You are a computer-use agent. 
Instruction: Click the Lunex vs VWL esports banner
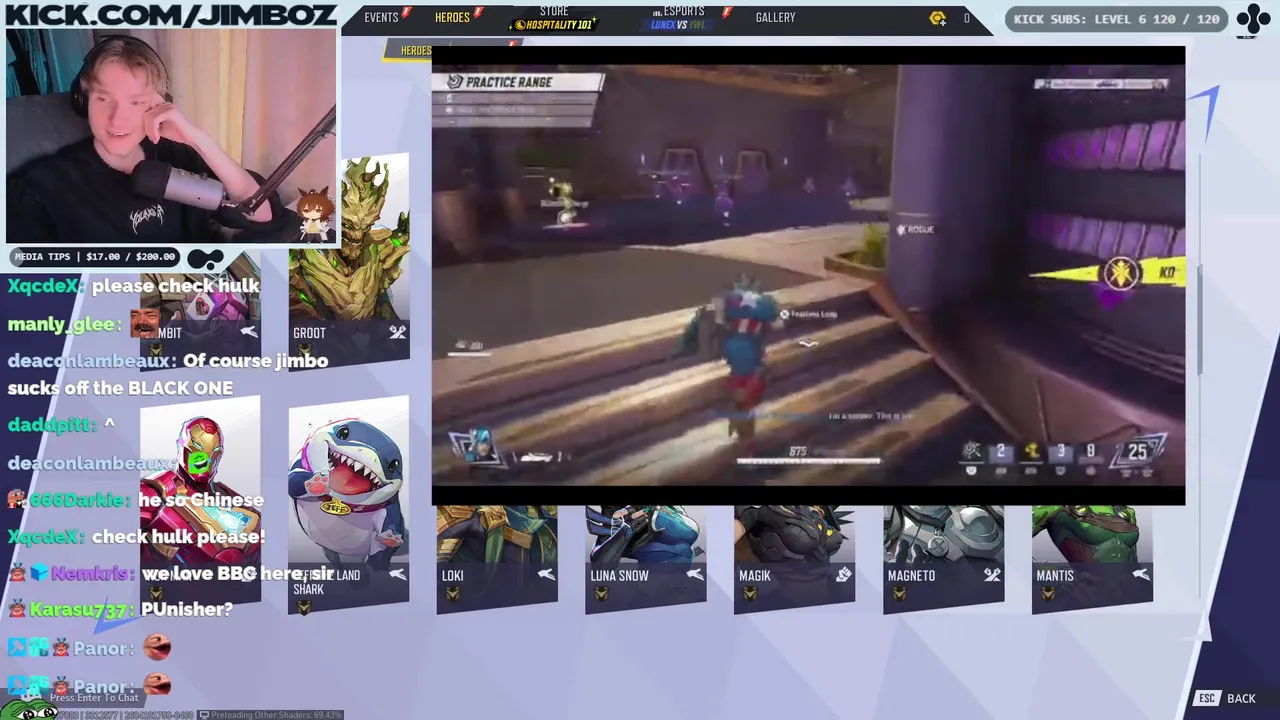678,25
